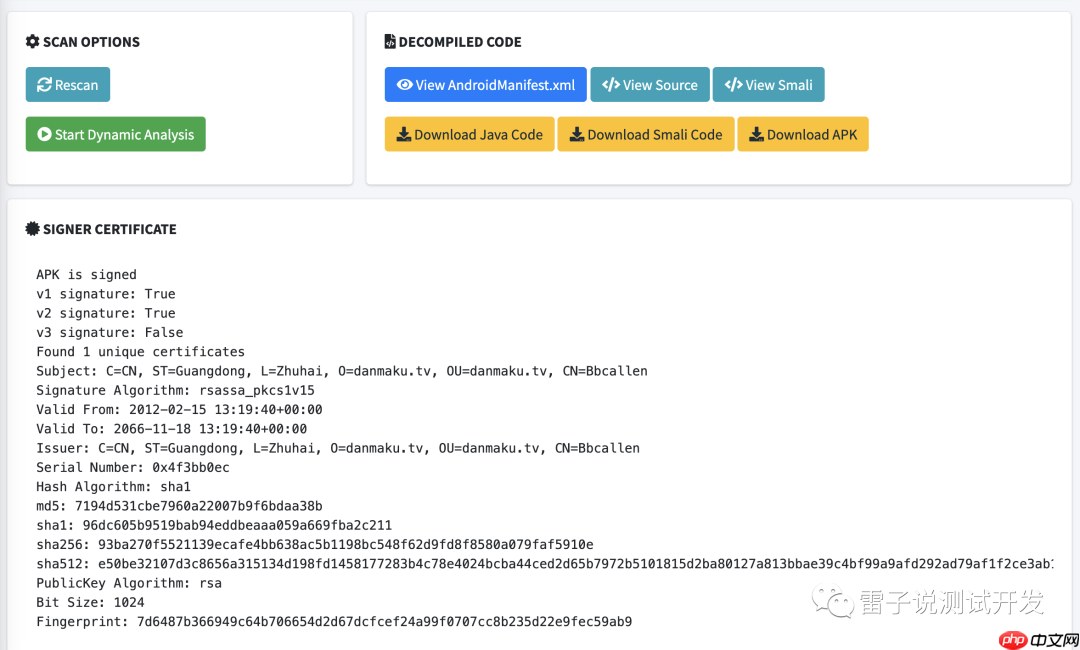Click the 'v2 signature: True' line

(x=105, y=313)
